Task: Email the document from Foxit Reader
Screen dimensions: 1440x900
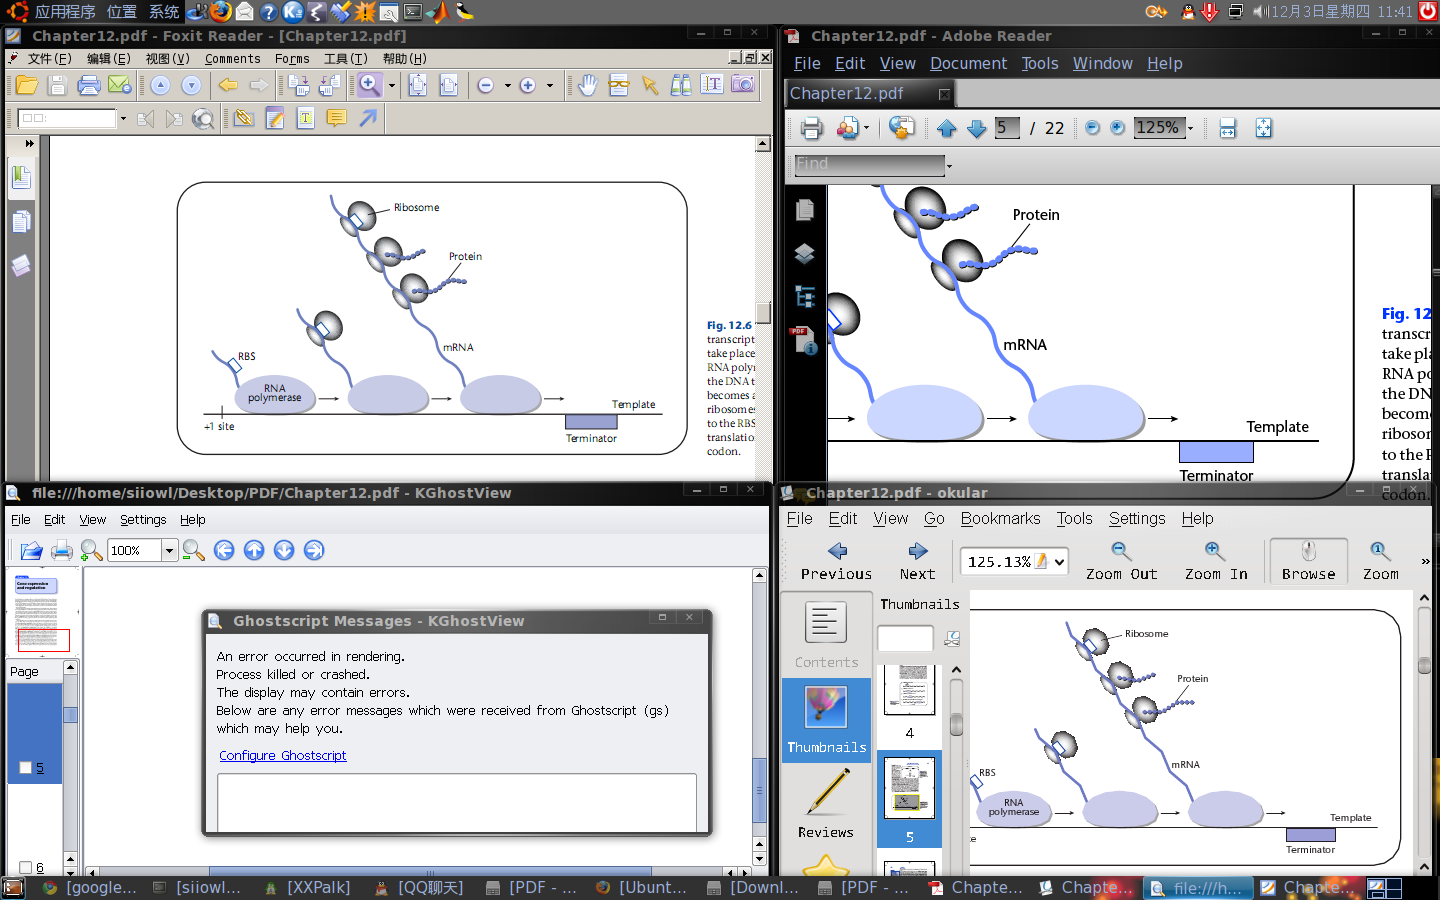Action: coord(120,86)
